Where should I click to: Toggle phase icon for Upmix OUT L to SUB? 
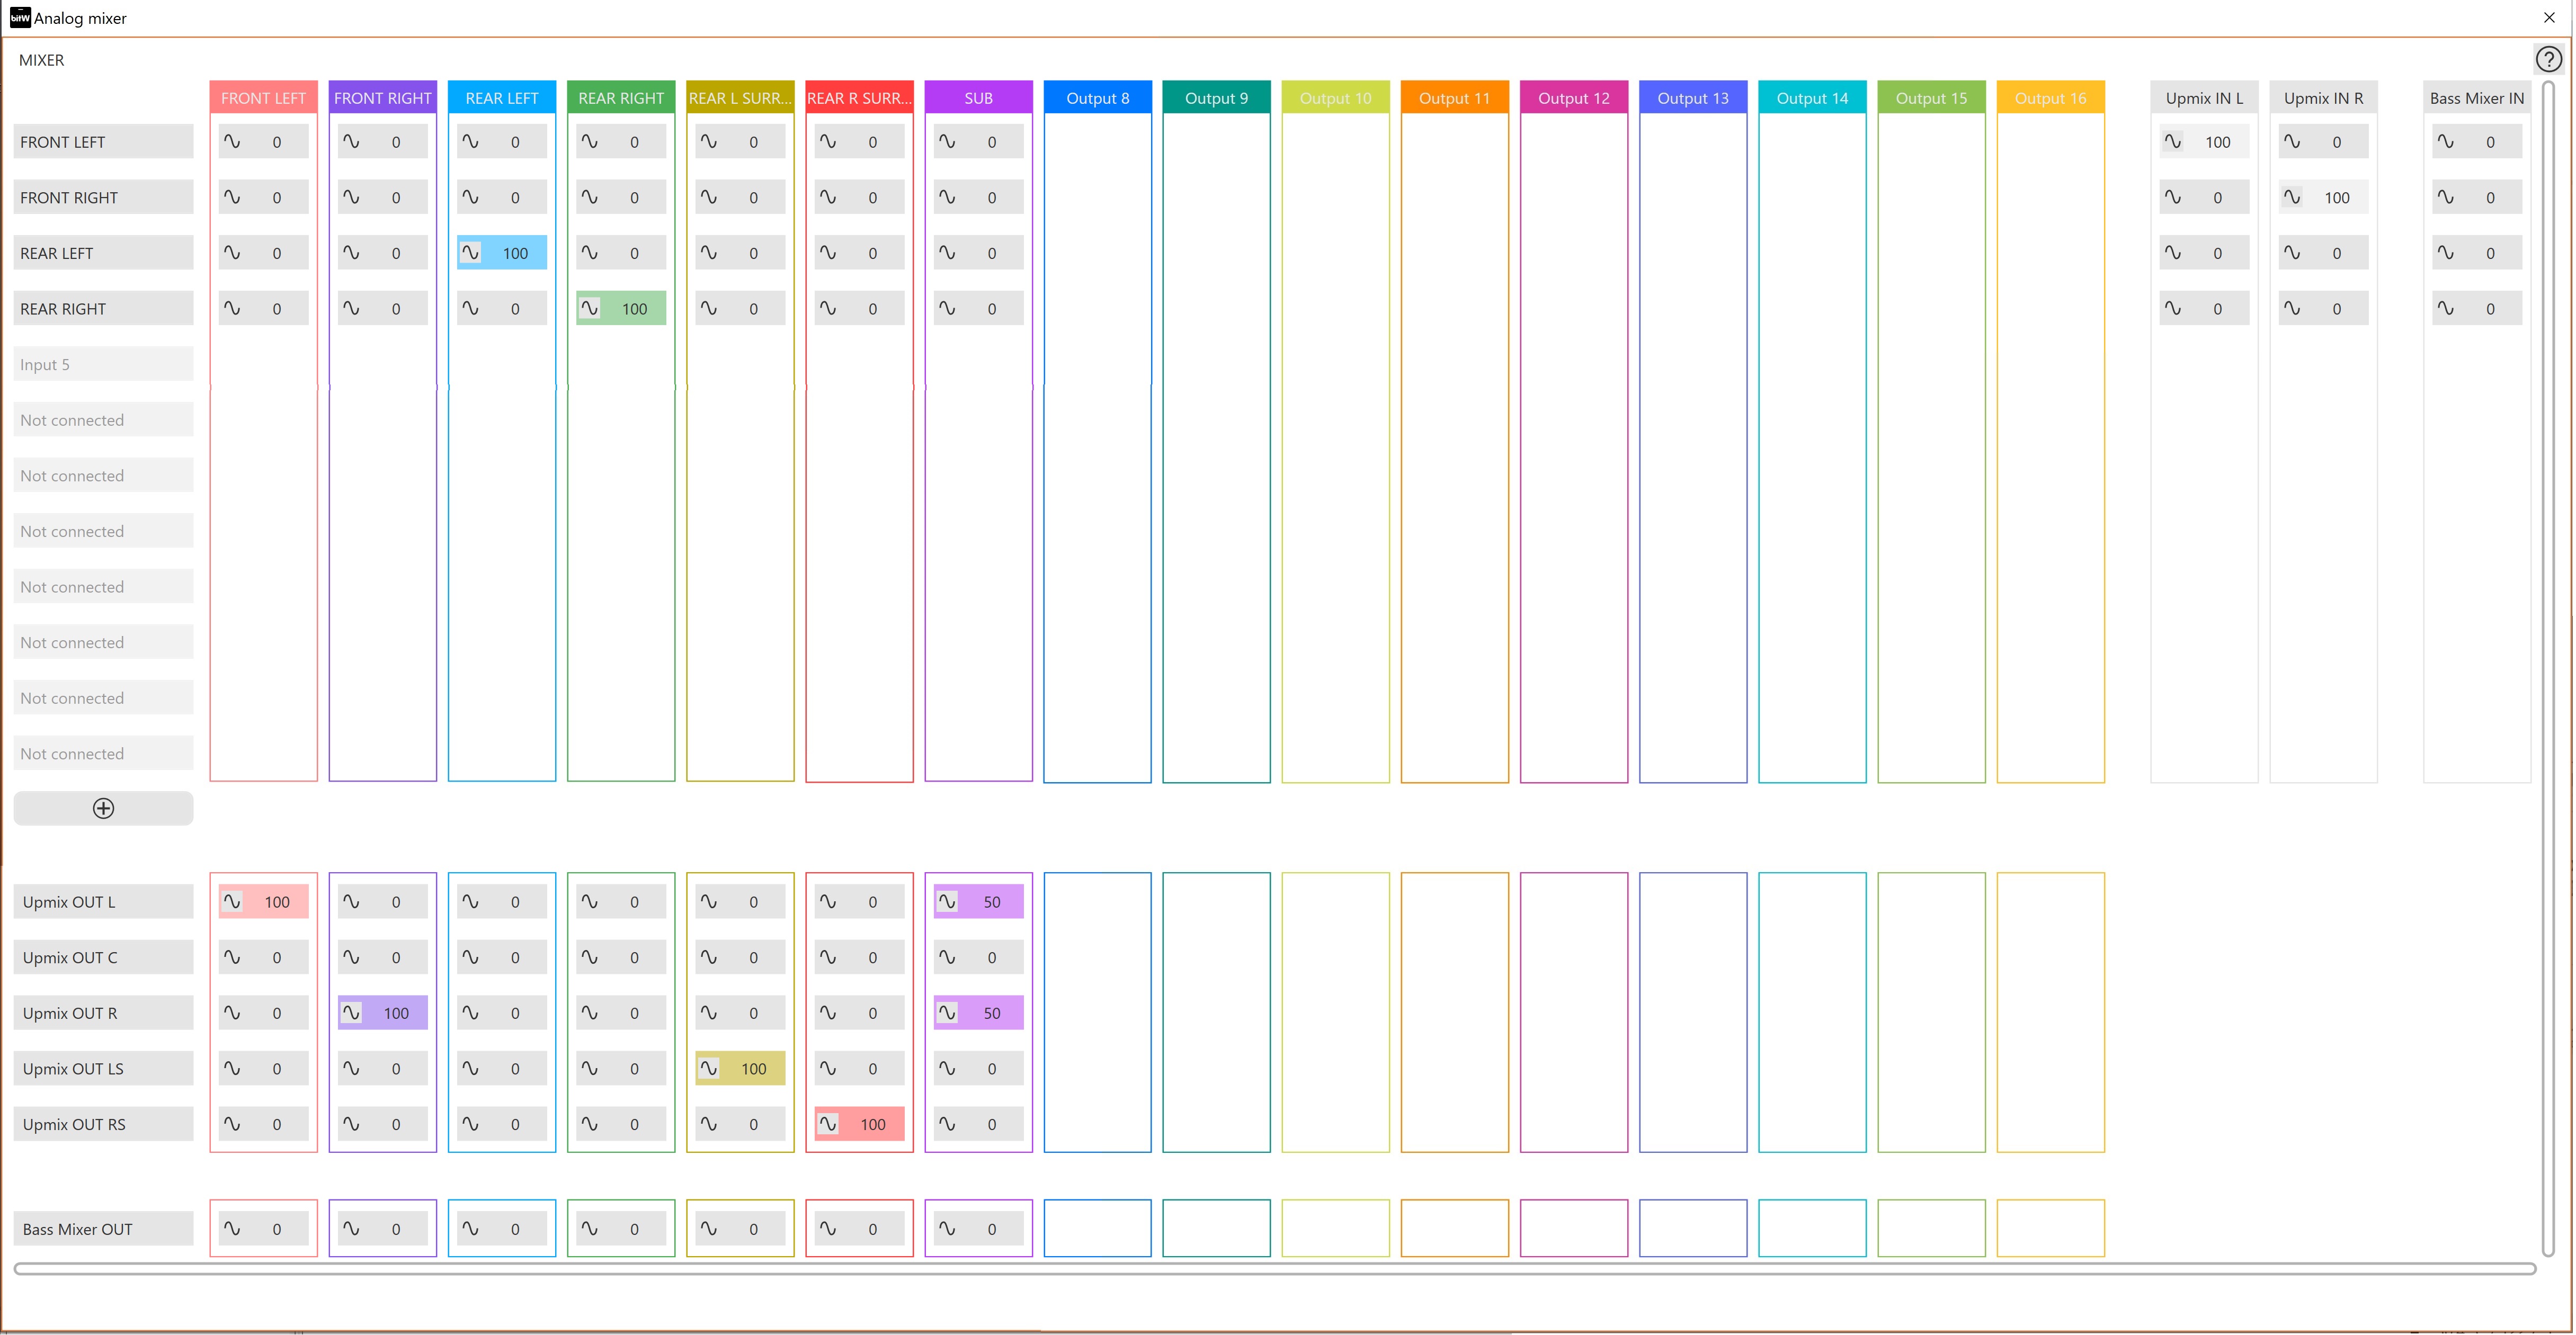(947, 901)
